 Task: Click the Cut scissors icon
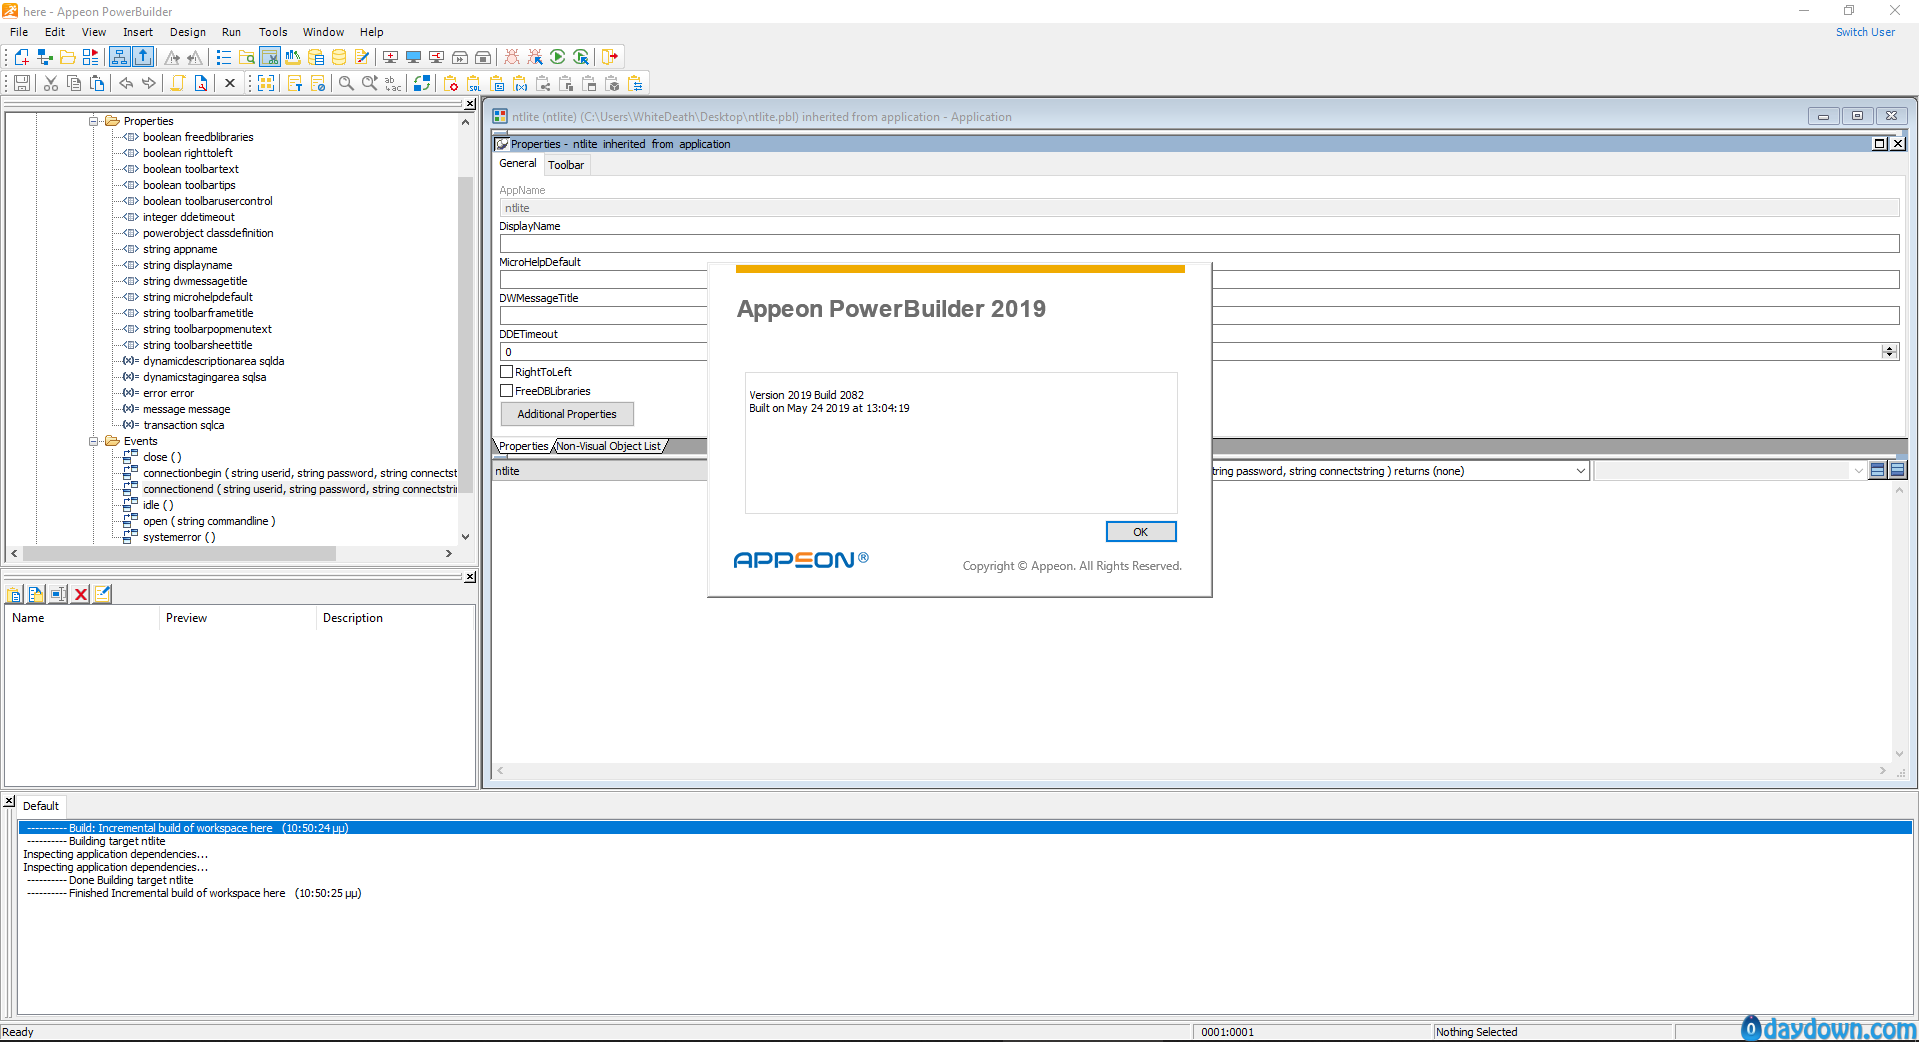[x=51, y=83]
